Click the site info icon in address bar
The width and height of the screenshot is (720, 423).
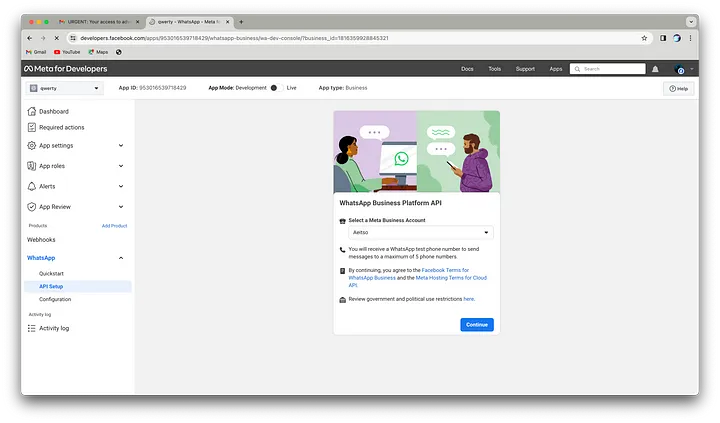tap(73, 38)
